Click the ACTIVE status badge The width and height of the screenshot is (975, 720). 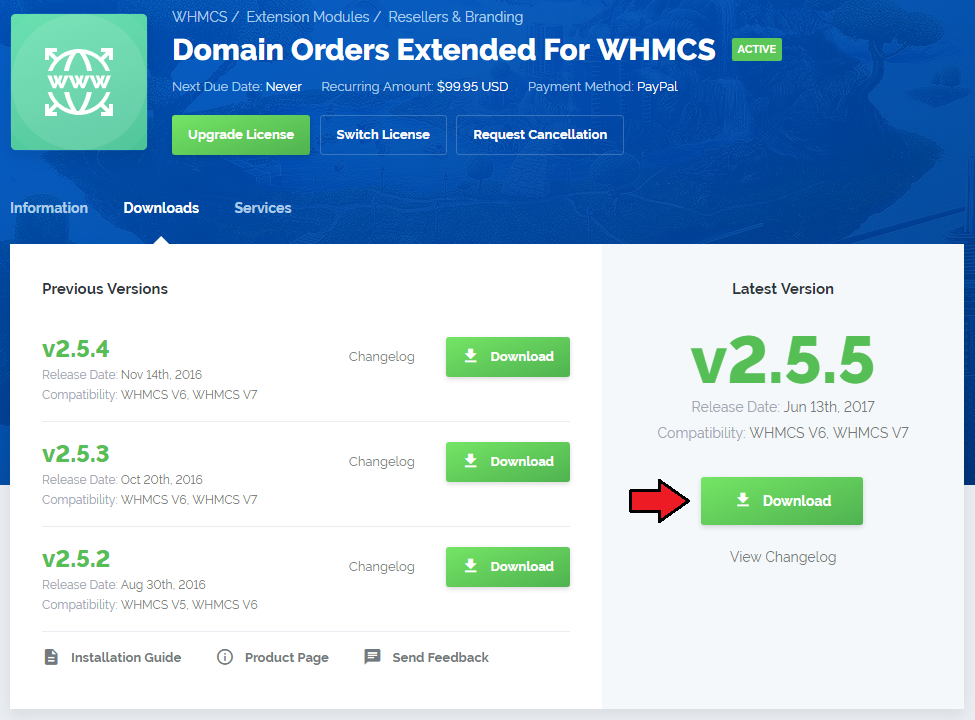point(757,50)
